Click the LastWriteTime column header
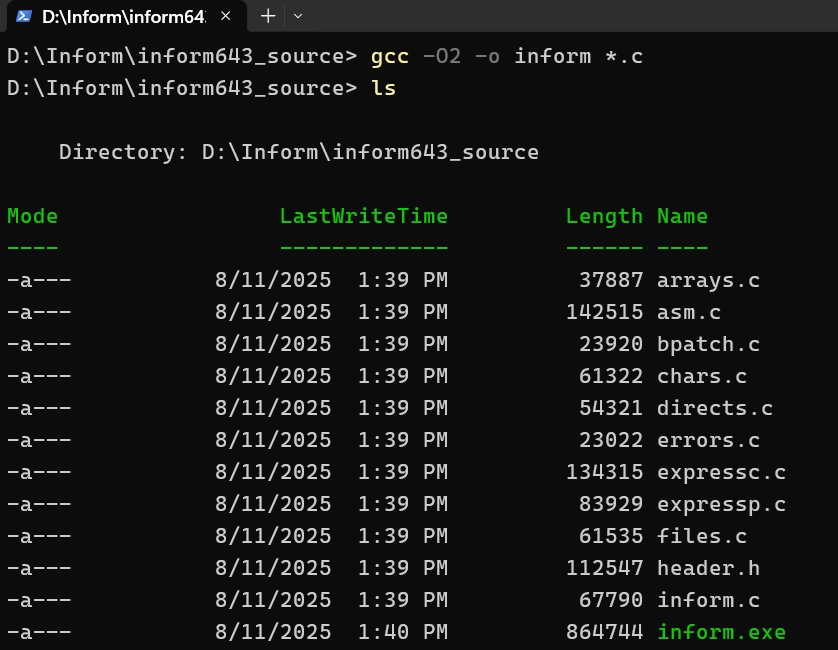 pos(363,216)
